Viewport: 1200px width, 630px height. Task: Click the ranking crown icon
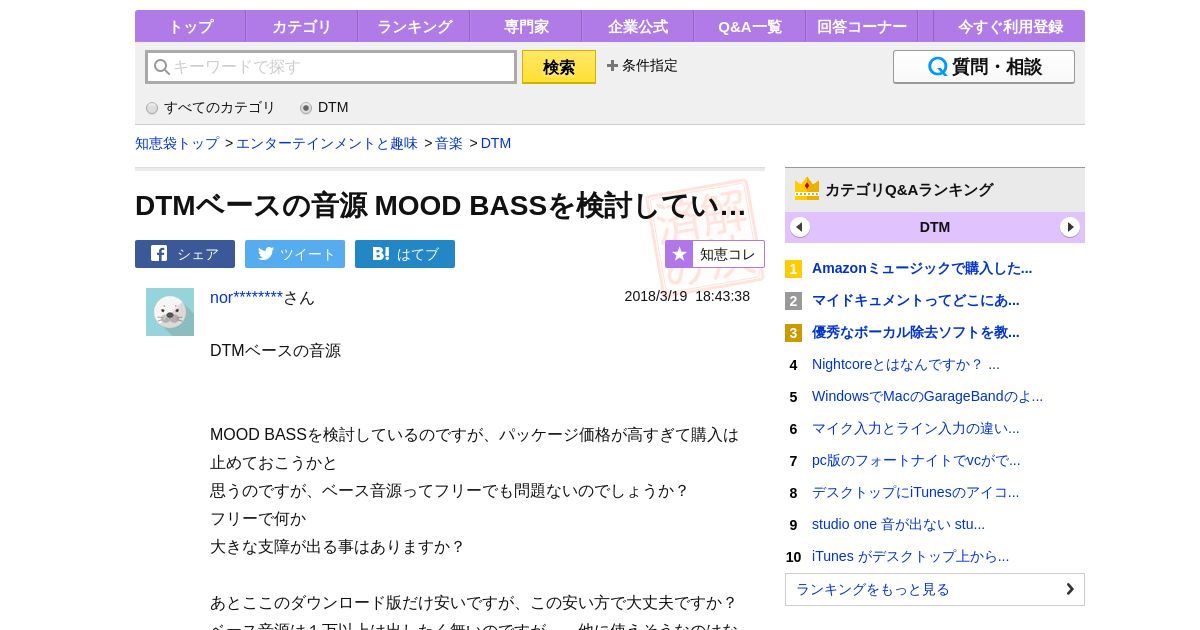click(807, 189)
